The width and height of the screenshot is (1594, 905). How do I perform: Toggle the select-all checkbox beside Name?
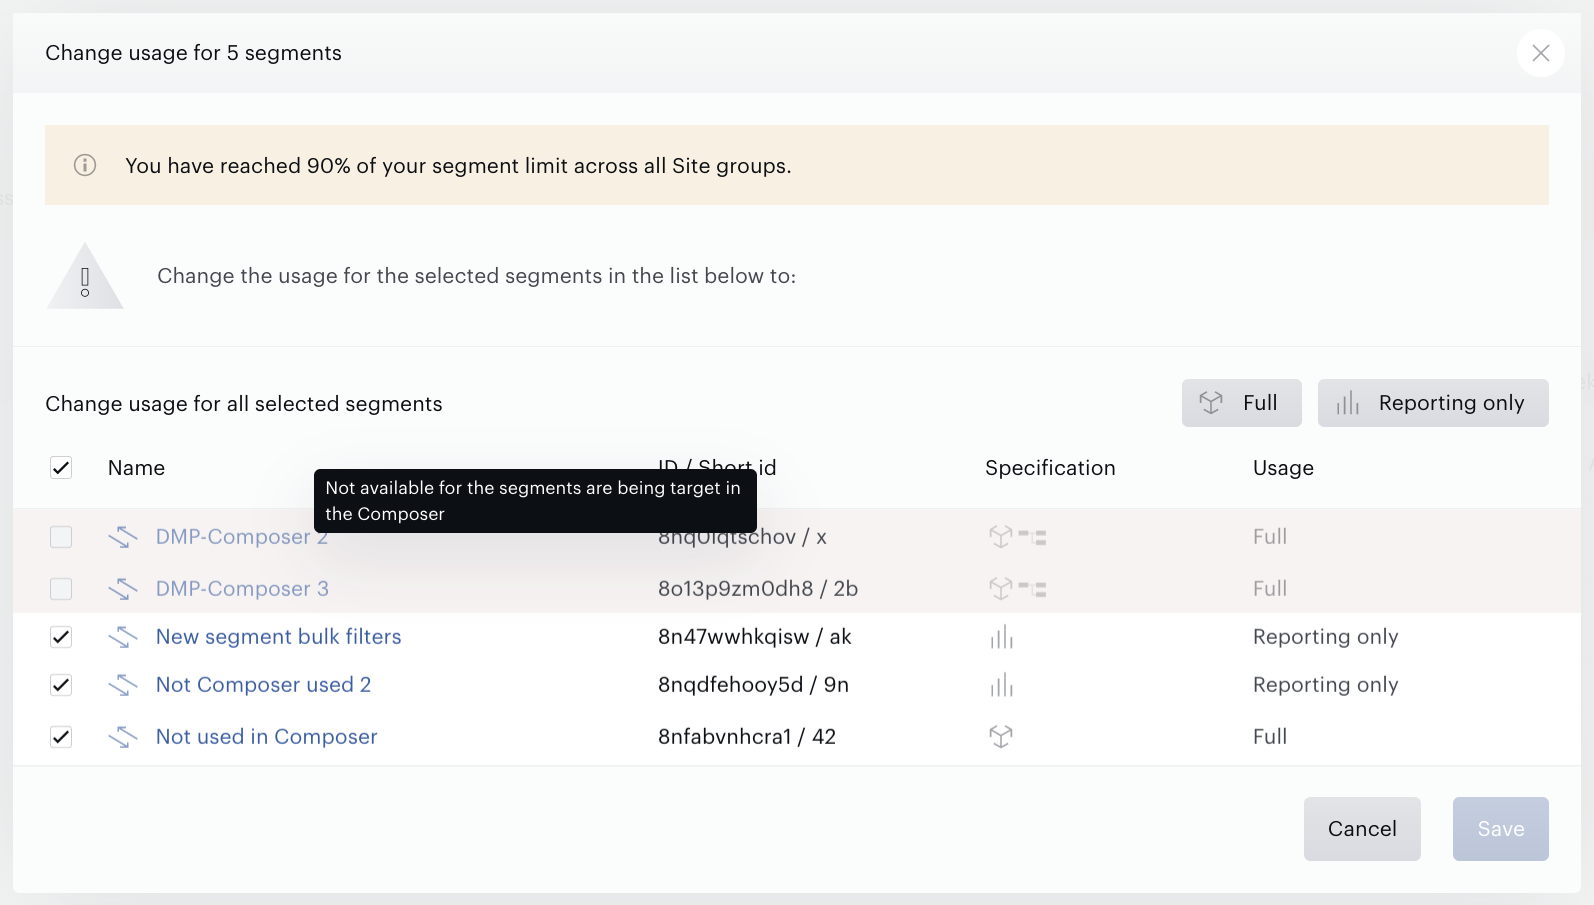tap(61, 468)
